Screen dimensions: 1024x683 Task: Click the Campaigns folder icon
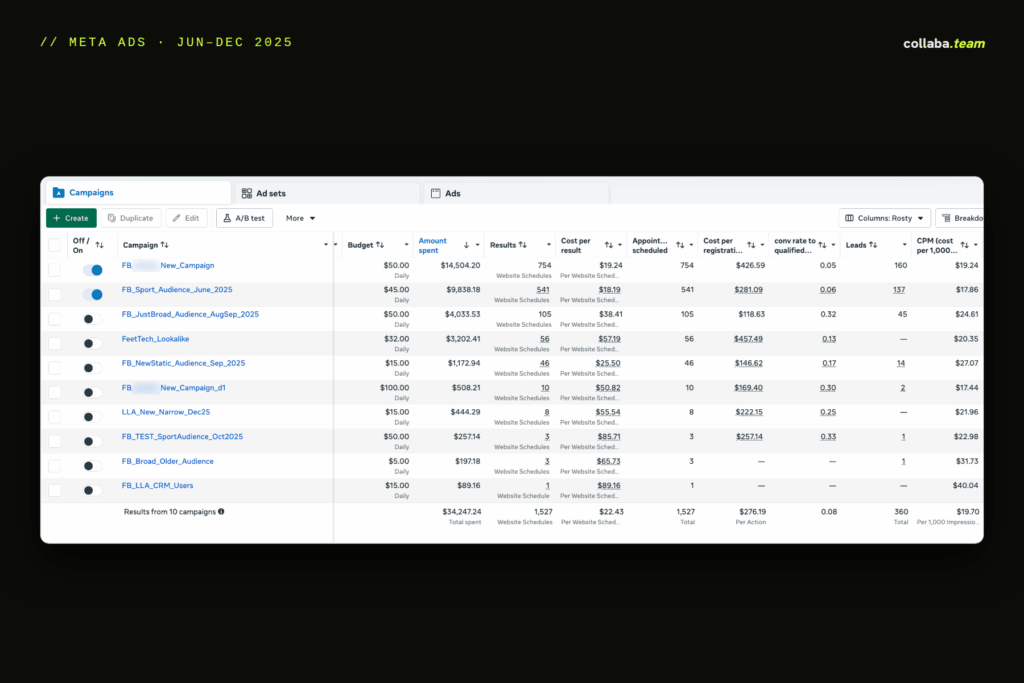[59, 193]
